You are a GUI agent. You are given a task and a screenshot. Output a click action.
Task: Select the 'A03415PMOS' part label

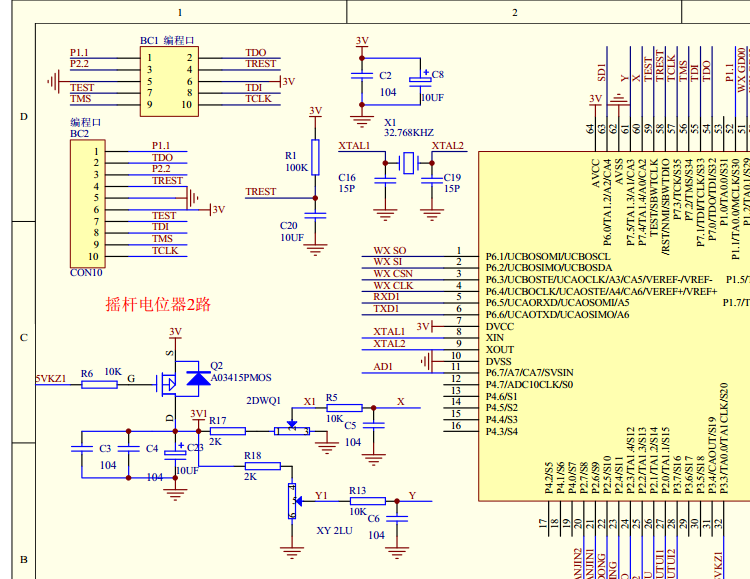tap(241, 378)
